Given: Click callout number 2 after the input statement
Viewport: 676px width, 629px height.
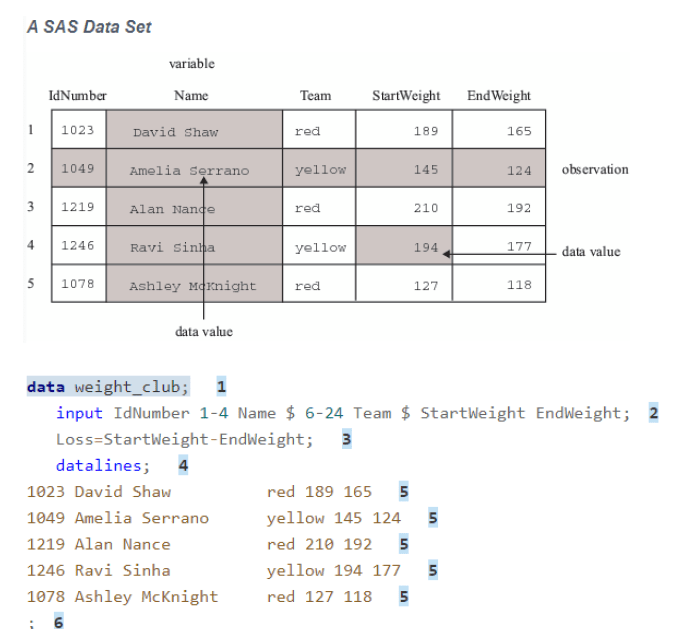Looking at the screenshot, I should (653, 413).
